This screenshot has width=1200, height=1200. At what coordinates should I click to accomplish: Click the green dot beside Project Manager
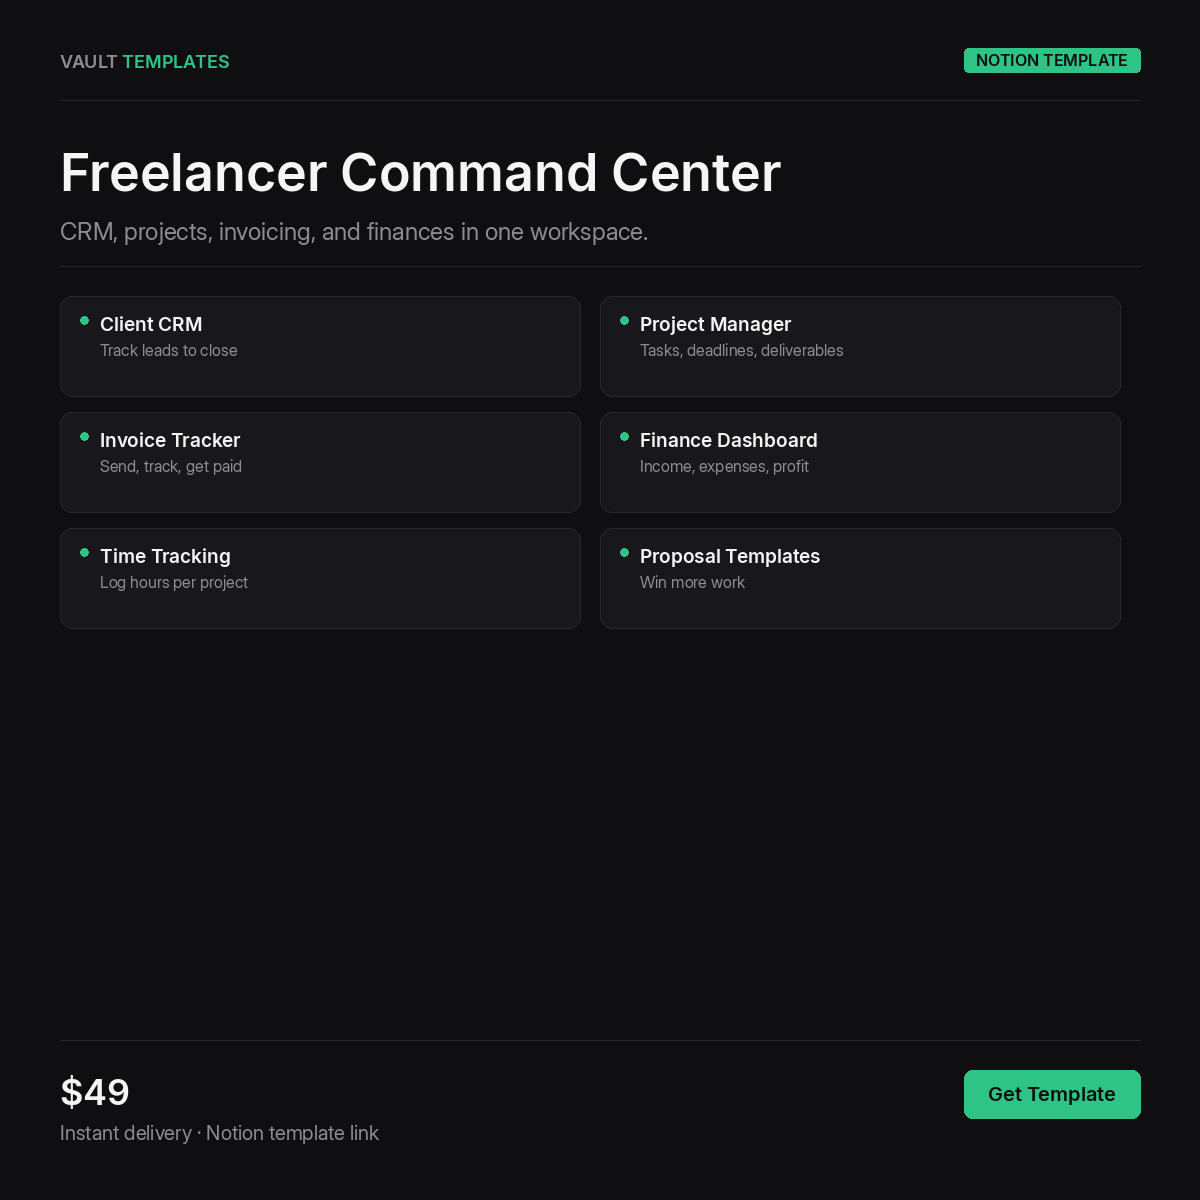click(x=625, y=321)
